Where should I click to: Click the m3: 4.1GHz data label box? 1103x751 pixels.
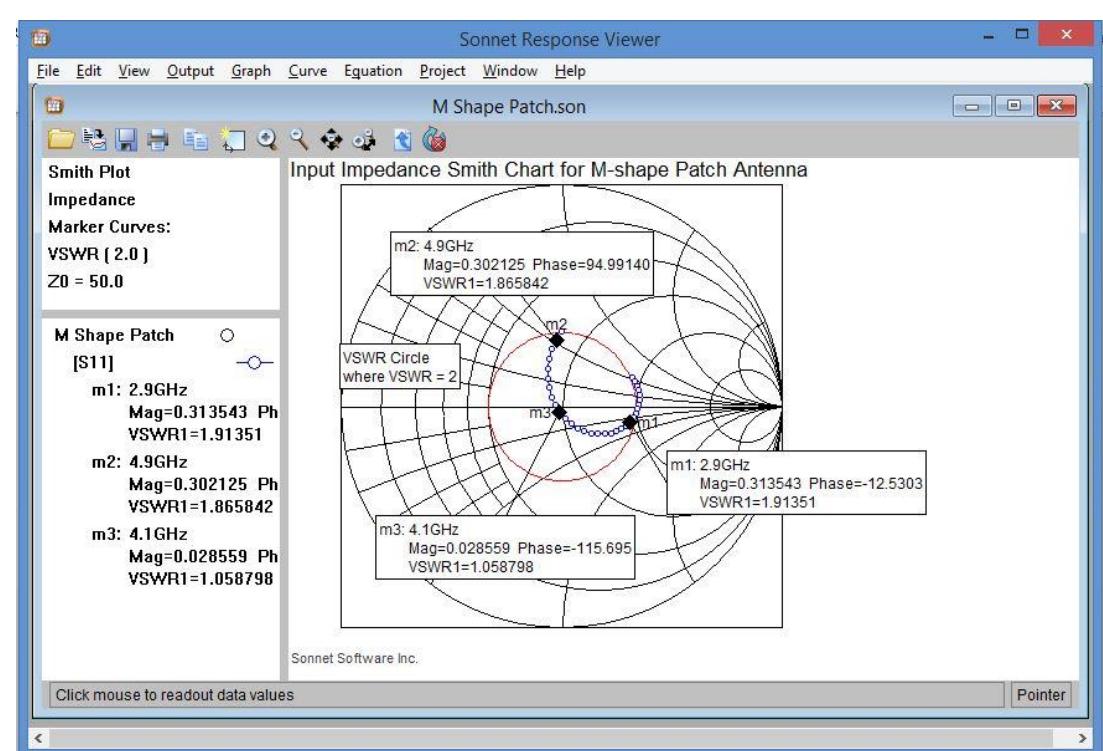tap(505, 548)
